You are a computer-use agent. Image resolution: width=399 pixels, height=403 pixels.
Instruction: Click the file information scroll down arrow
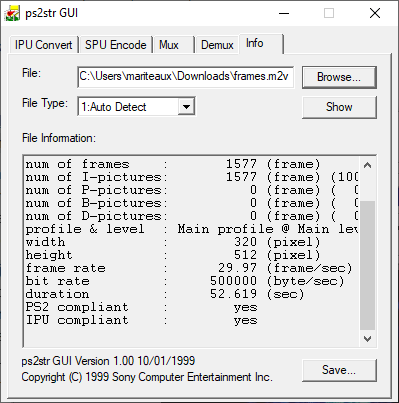368,339
